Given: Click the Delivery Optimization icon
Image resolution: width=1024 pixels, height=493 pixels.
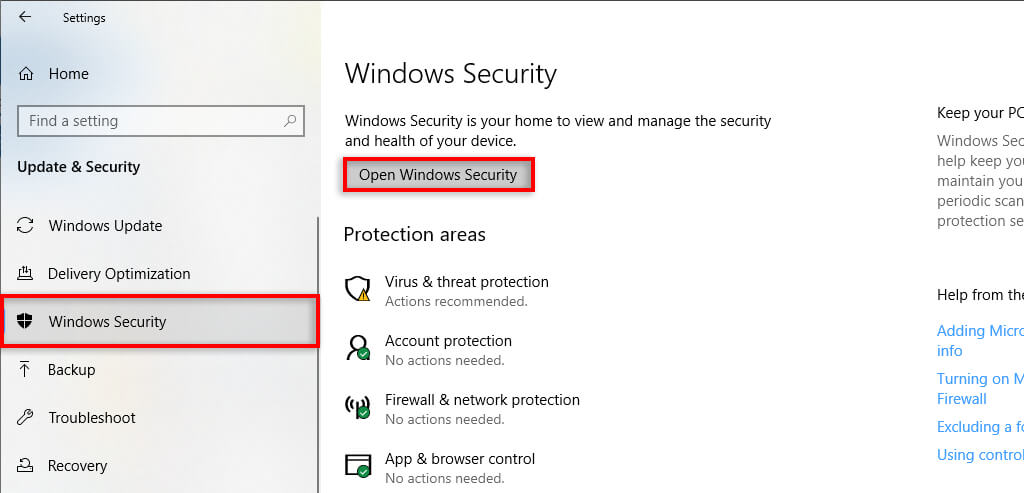Looking at the screenshot, I should (x=26, y=274).
